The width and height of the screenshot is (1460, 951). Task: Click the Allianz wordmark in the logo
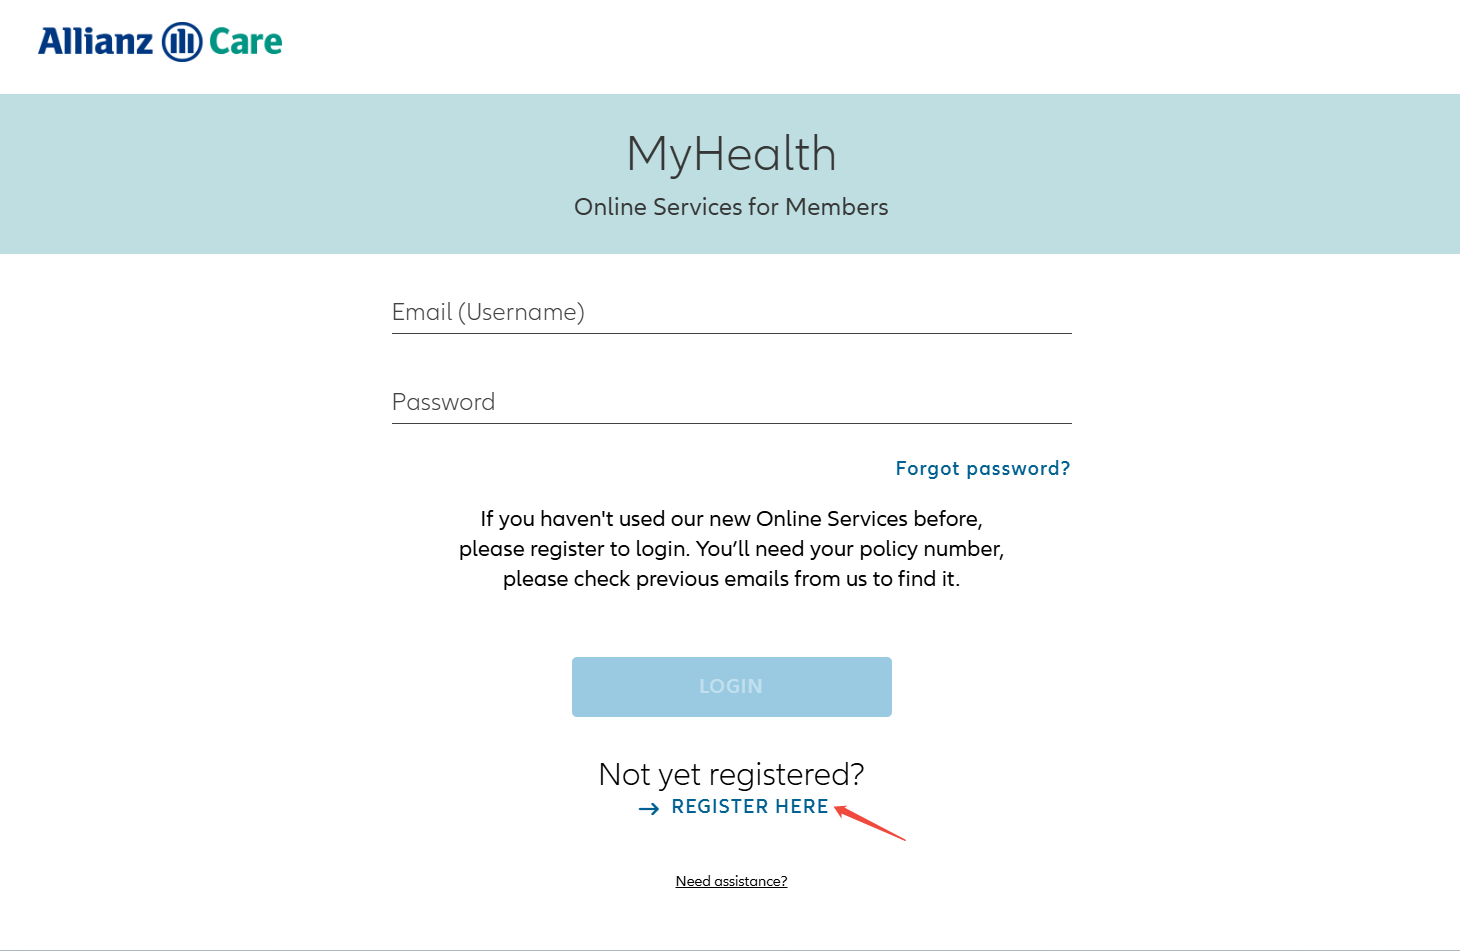[96, 42]
